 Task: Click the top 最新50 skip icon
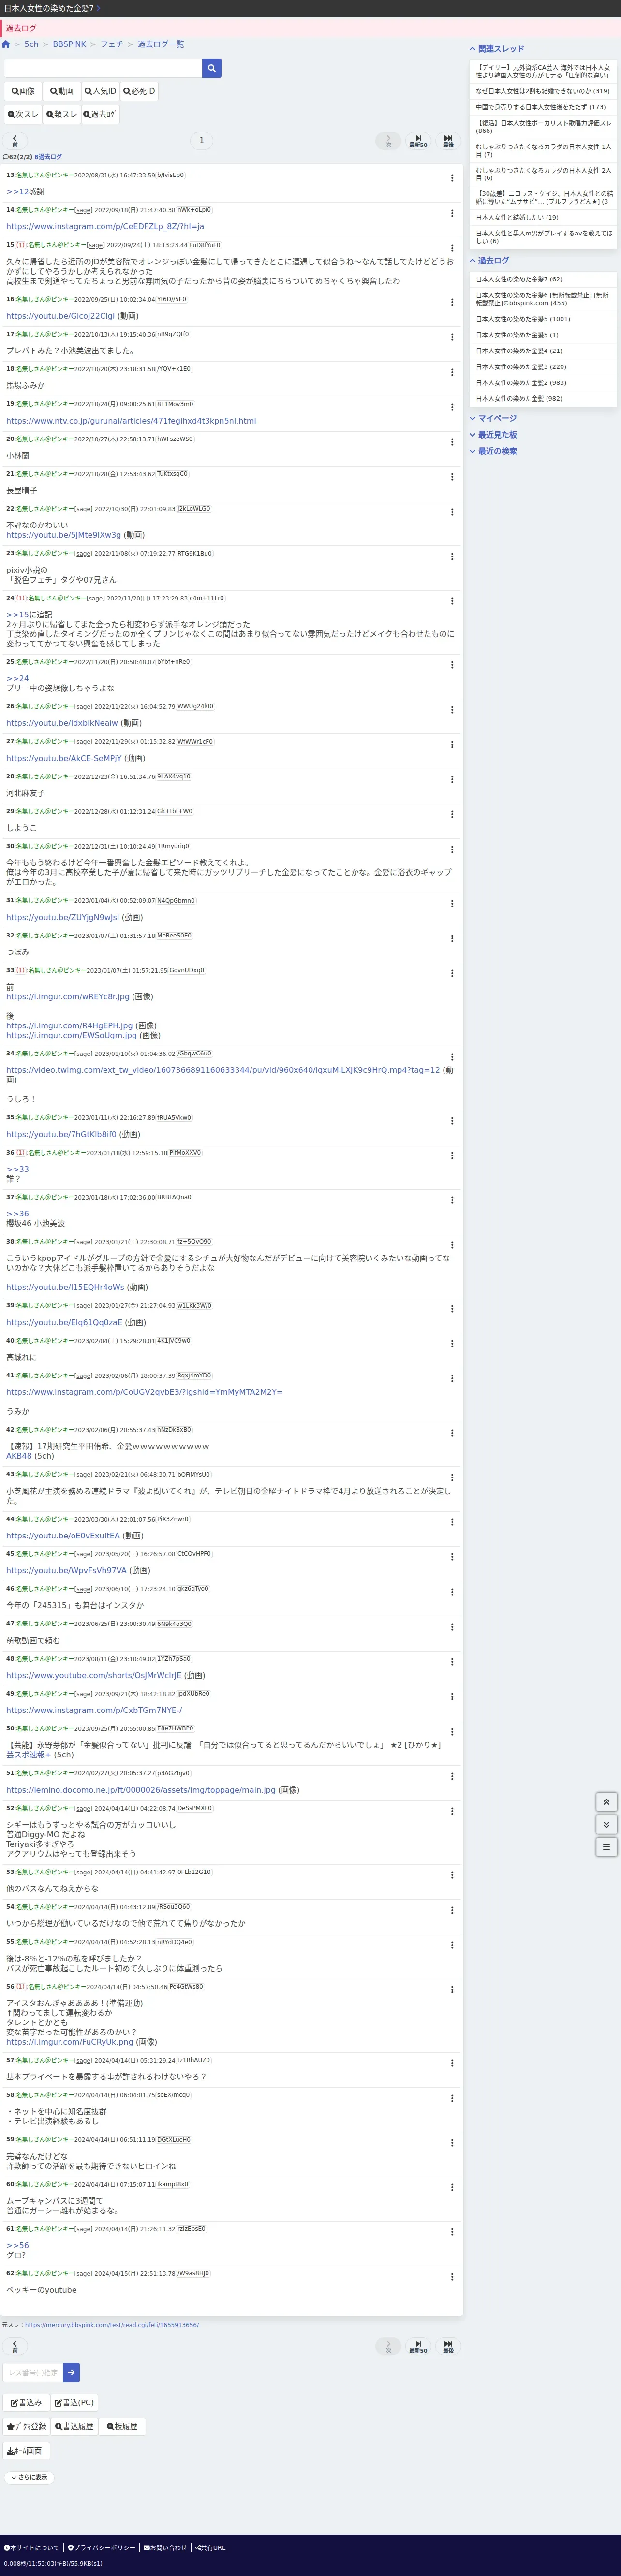tap(418, 141)
